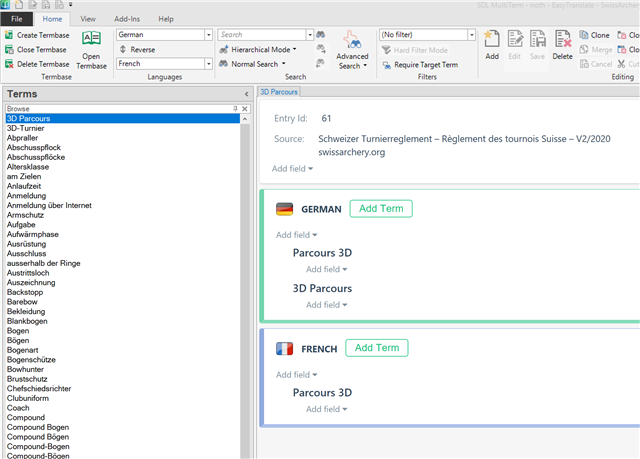The height and width of the screenshot is (459, 640).
Task: Open the Search box dropdown arrow
Action: tap(310, 35)
